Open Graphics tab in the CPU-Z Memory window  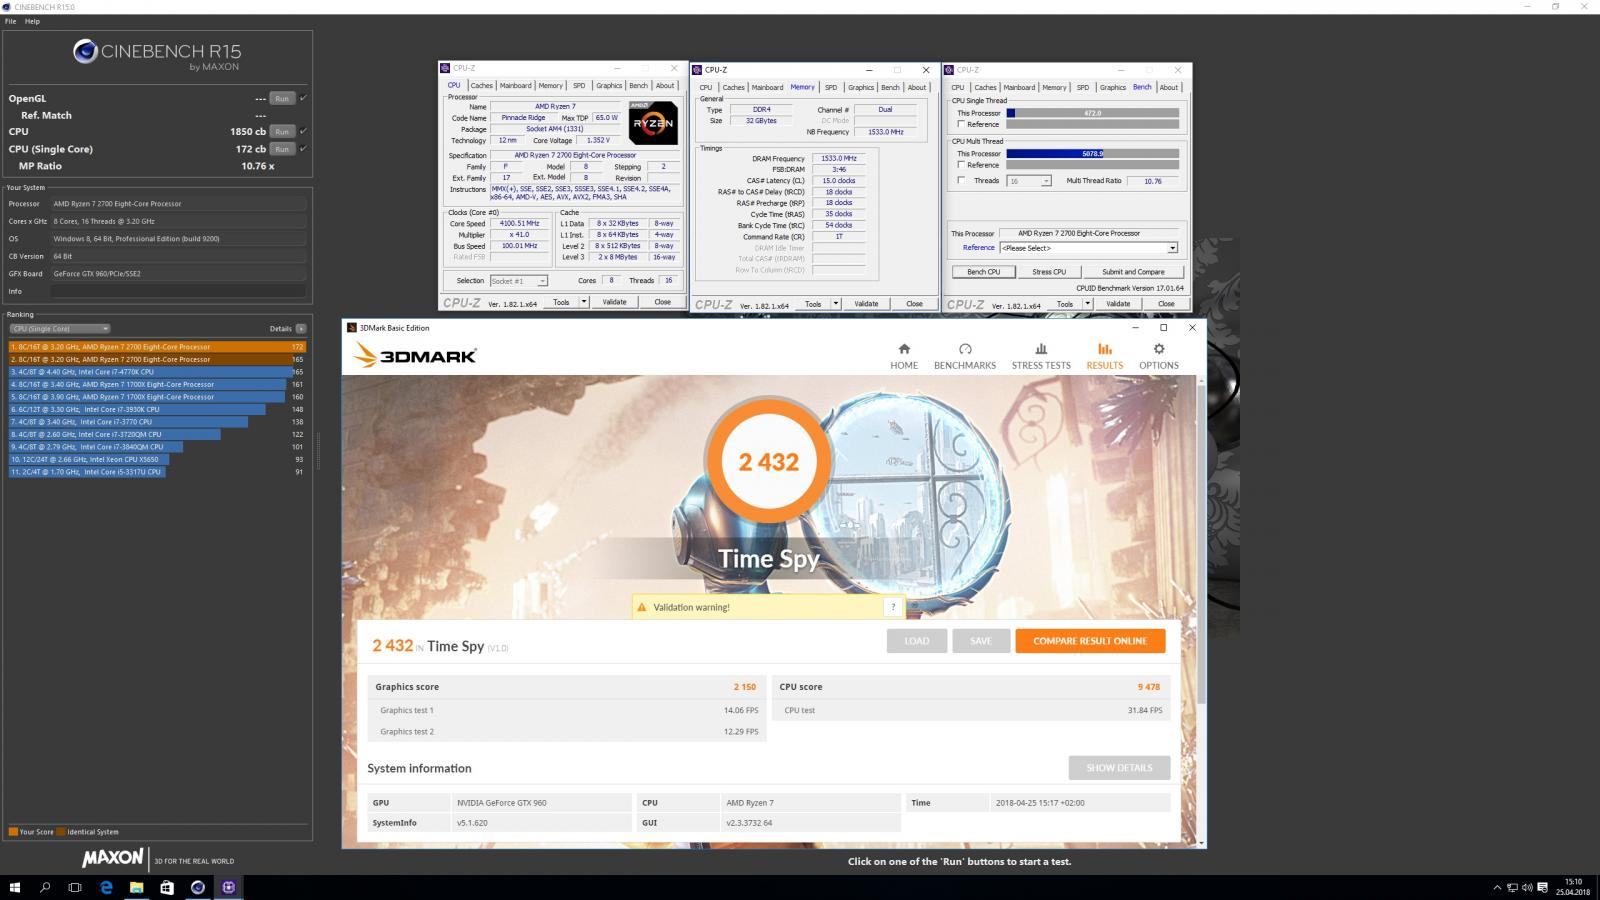pyautogui.click(x=861, y=87)
